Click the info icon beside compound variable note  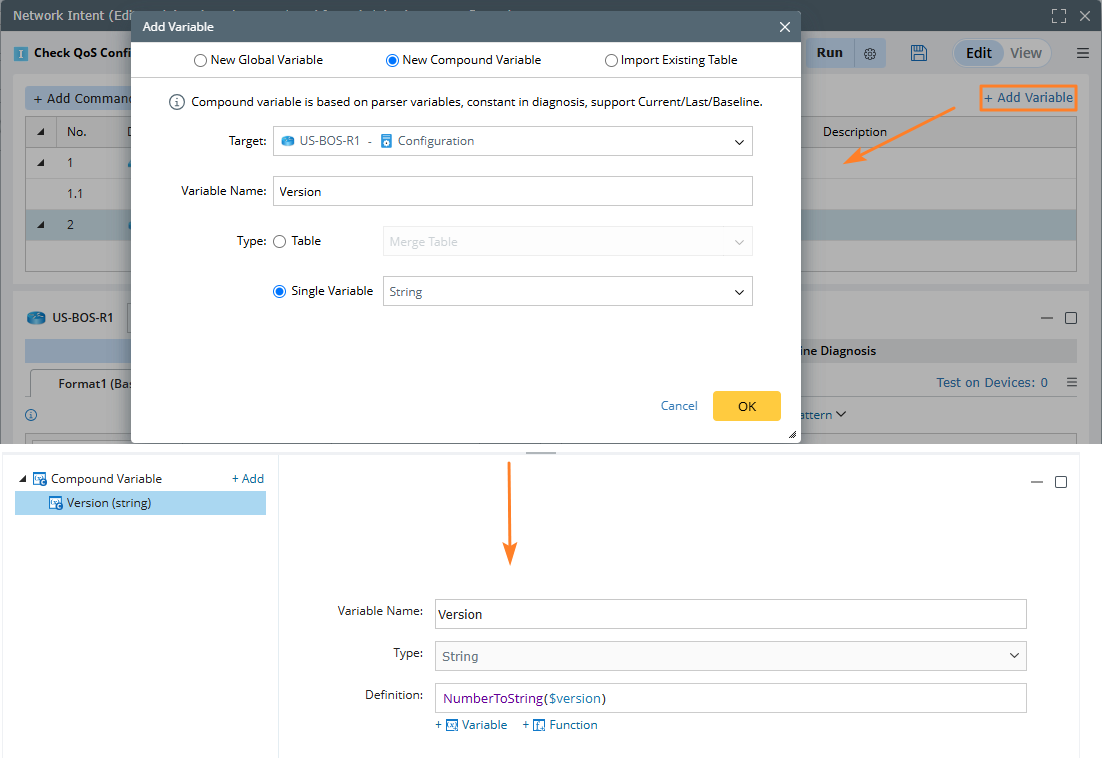(177, 102)
